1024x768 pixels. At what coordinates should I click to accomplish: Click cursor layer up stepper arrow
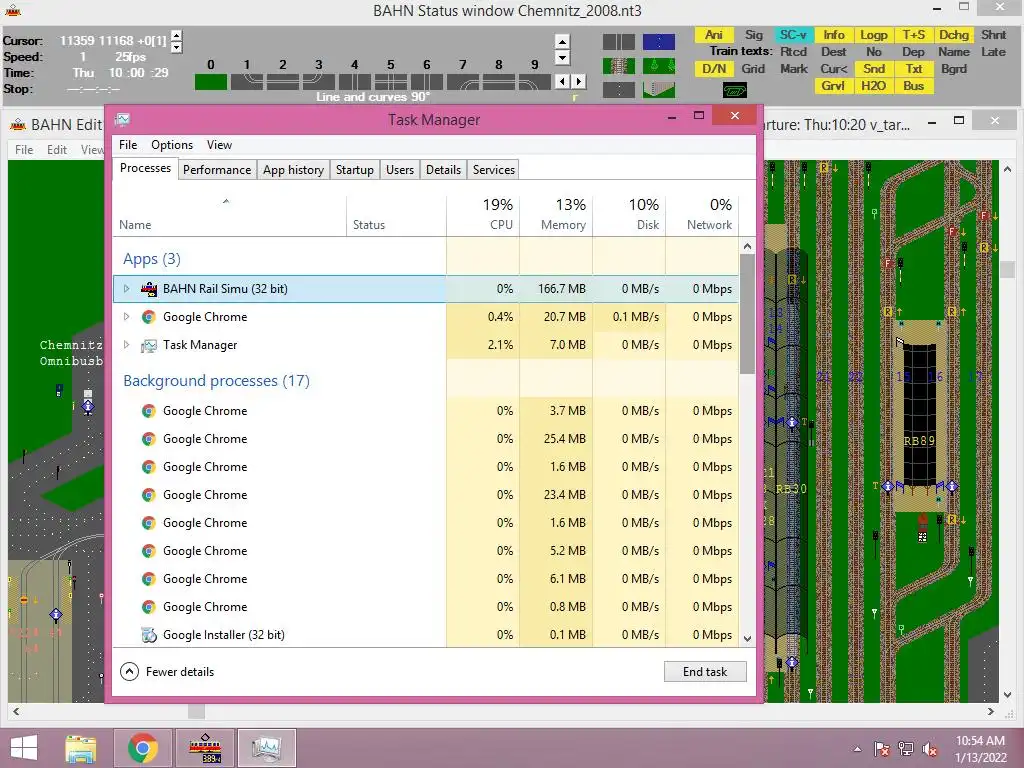point(176,35)
